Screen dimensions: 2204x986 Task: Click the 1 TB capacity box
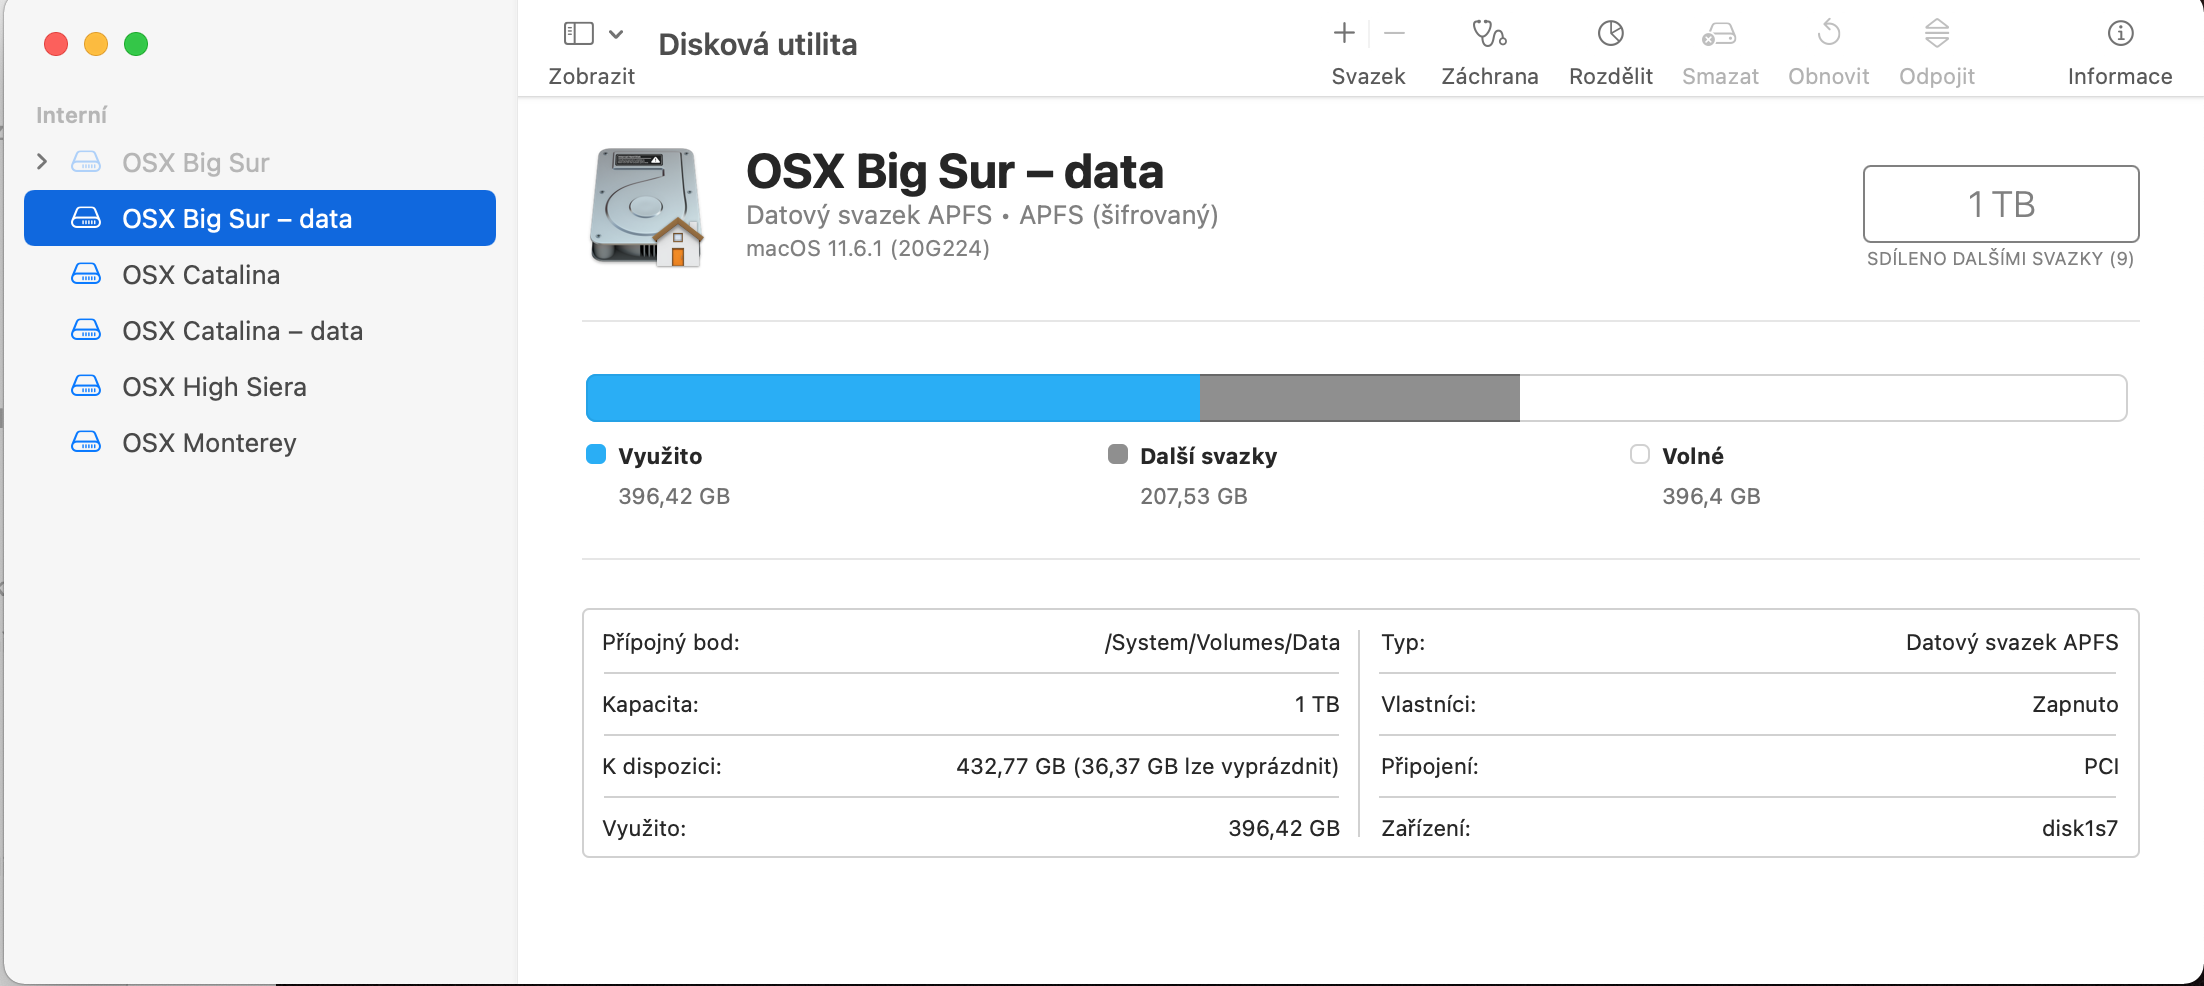click(2000, 204)
